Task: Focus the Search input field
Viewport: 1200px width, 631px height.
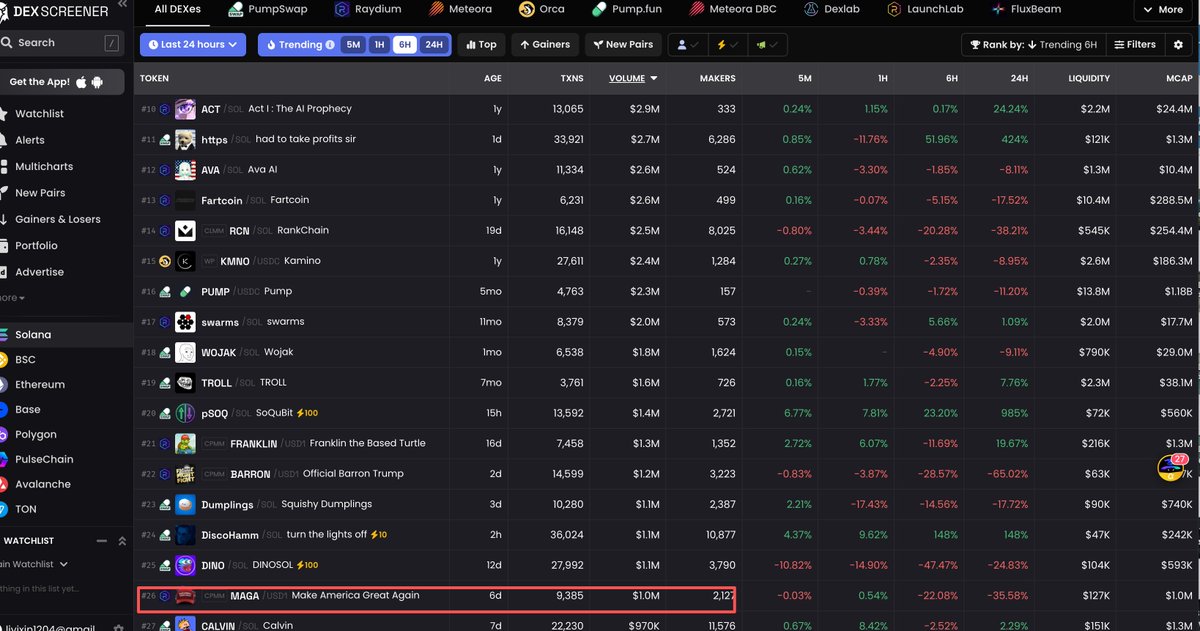Action: (x=60, y=43)
